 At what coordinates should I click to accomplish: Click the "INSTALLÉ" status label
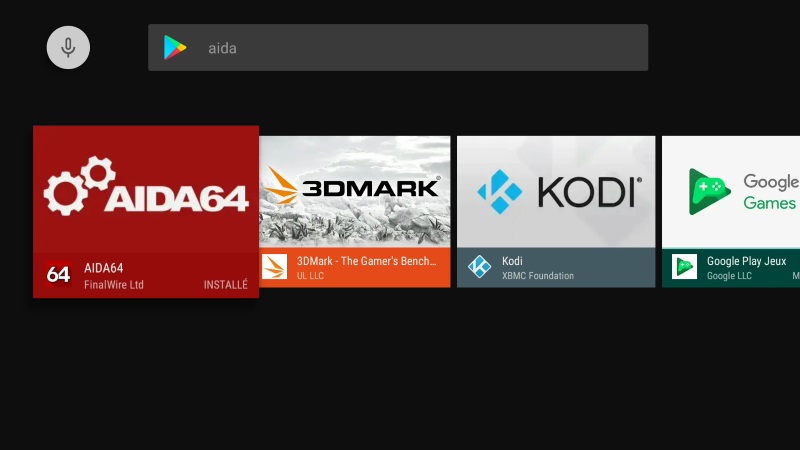[x=226, y=284]
